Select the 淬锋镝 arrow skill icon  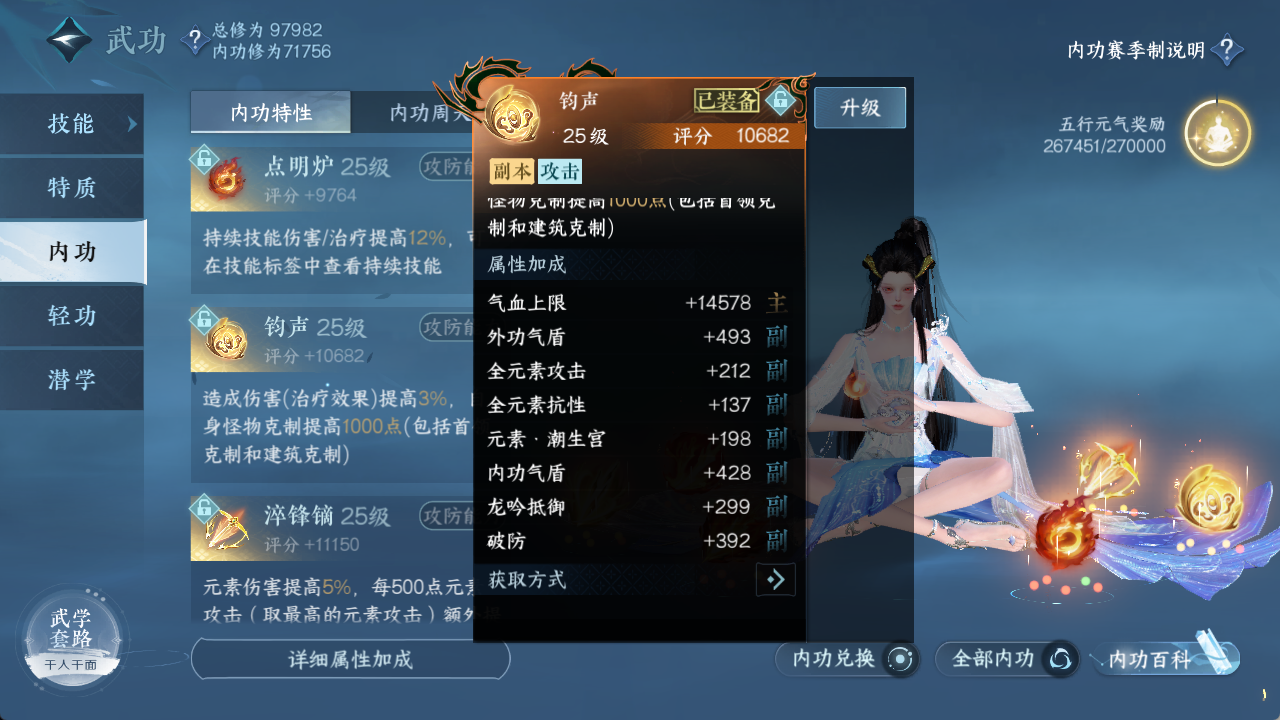pyautogui.click(x=226, y=529)
